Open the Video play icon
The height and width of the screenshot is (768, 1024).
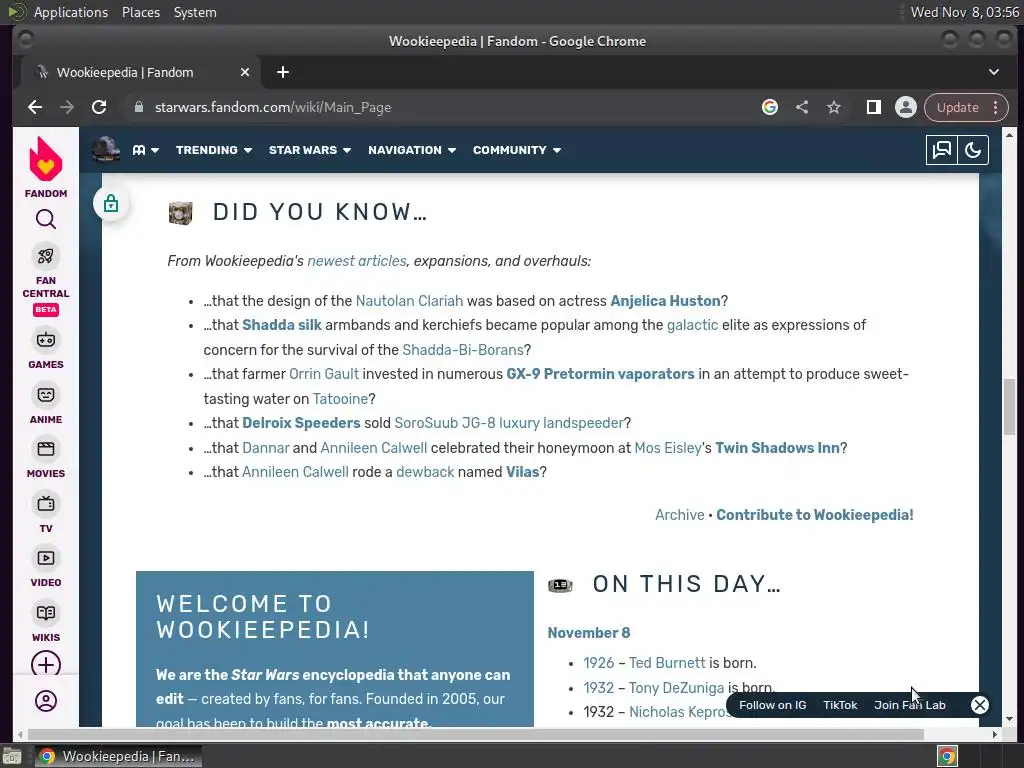point(46,558)
